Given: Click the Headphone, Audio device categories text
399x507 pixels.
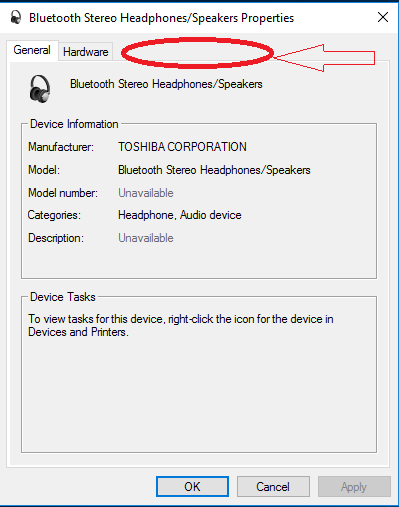Looking at the screenshot, I should click(180, 215).
